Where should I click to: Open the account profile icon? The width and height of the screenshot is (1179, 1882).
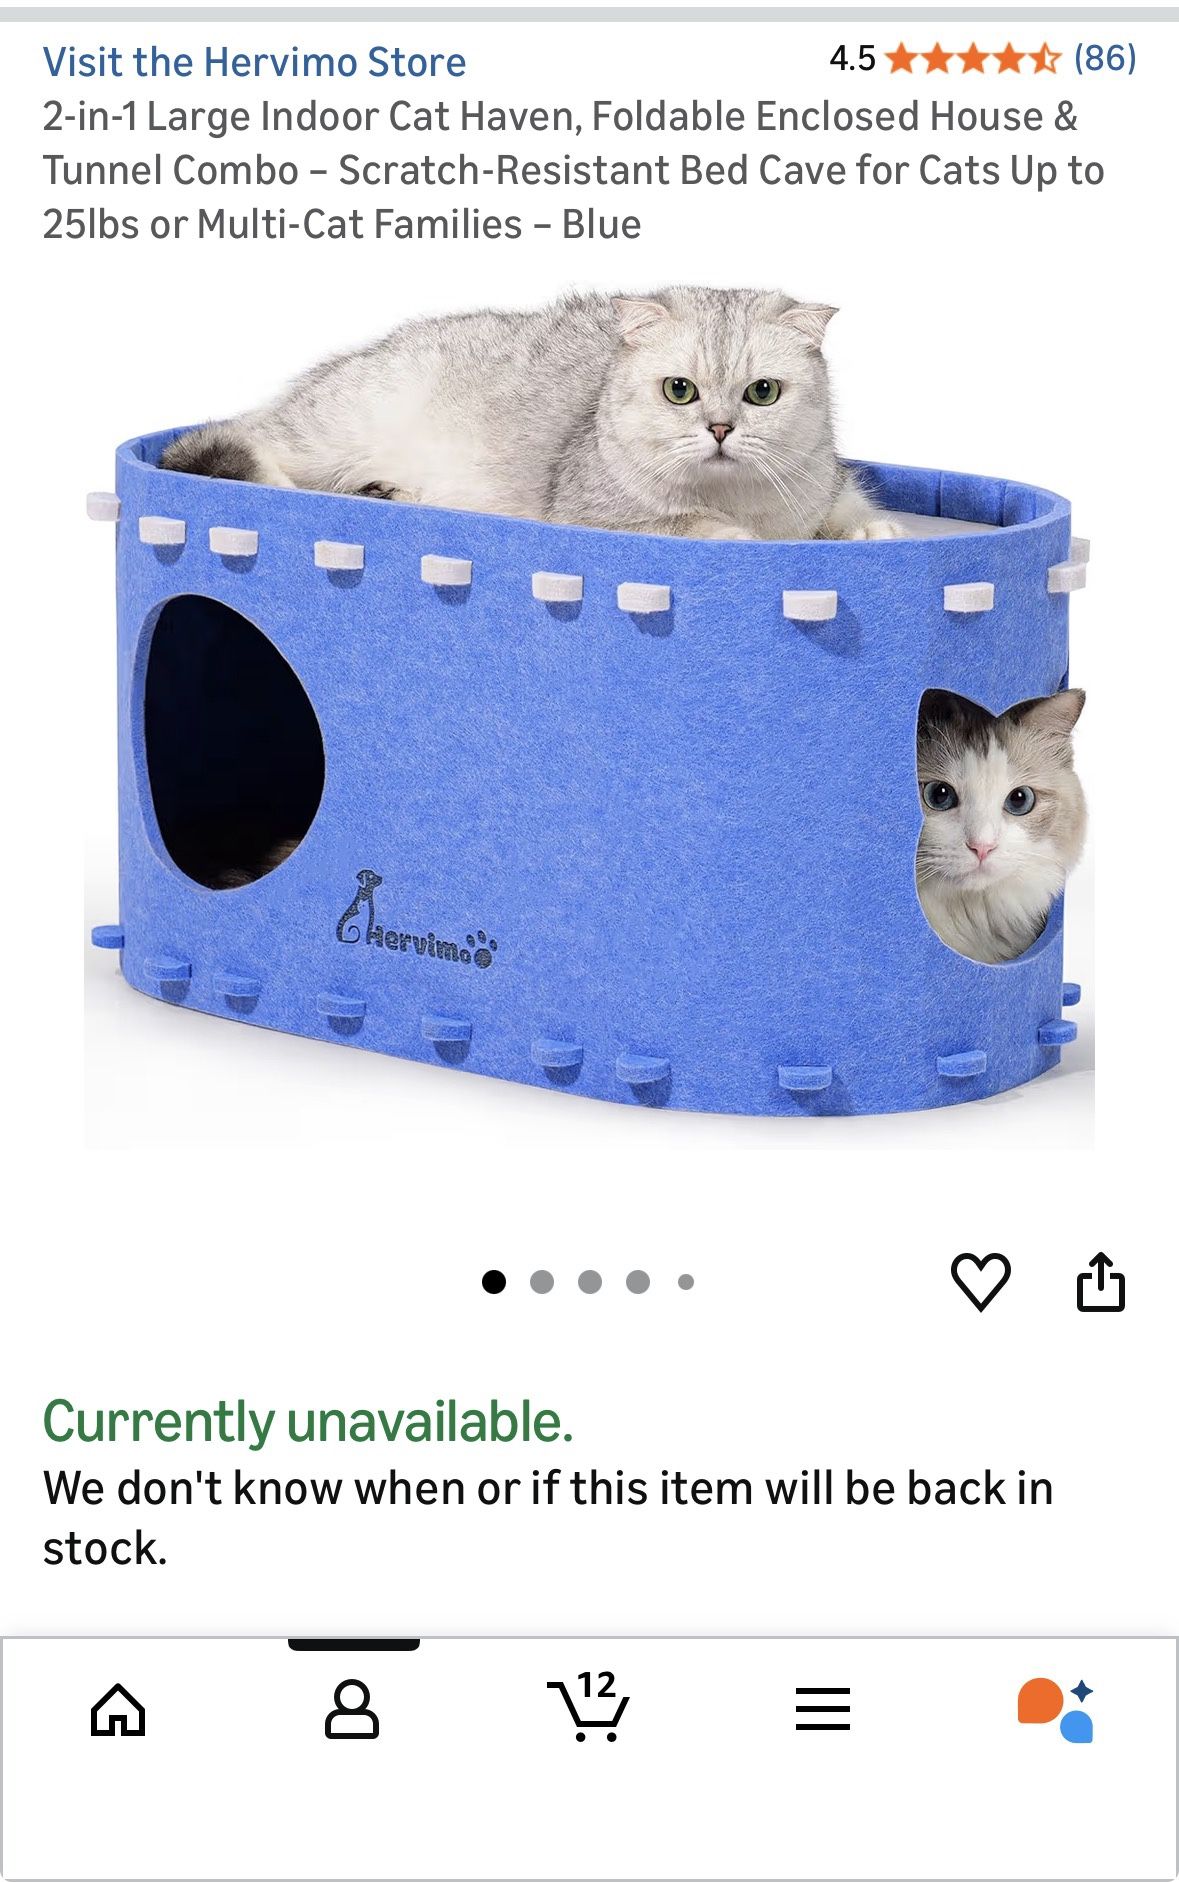(352, 1709)
